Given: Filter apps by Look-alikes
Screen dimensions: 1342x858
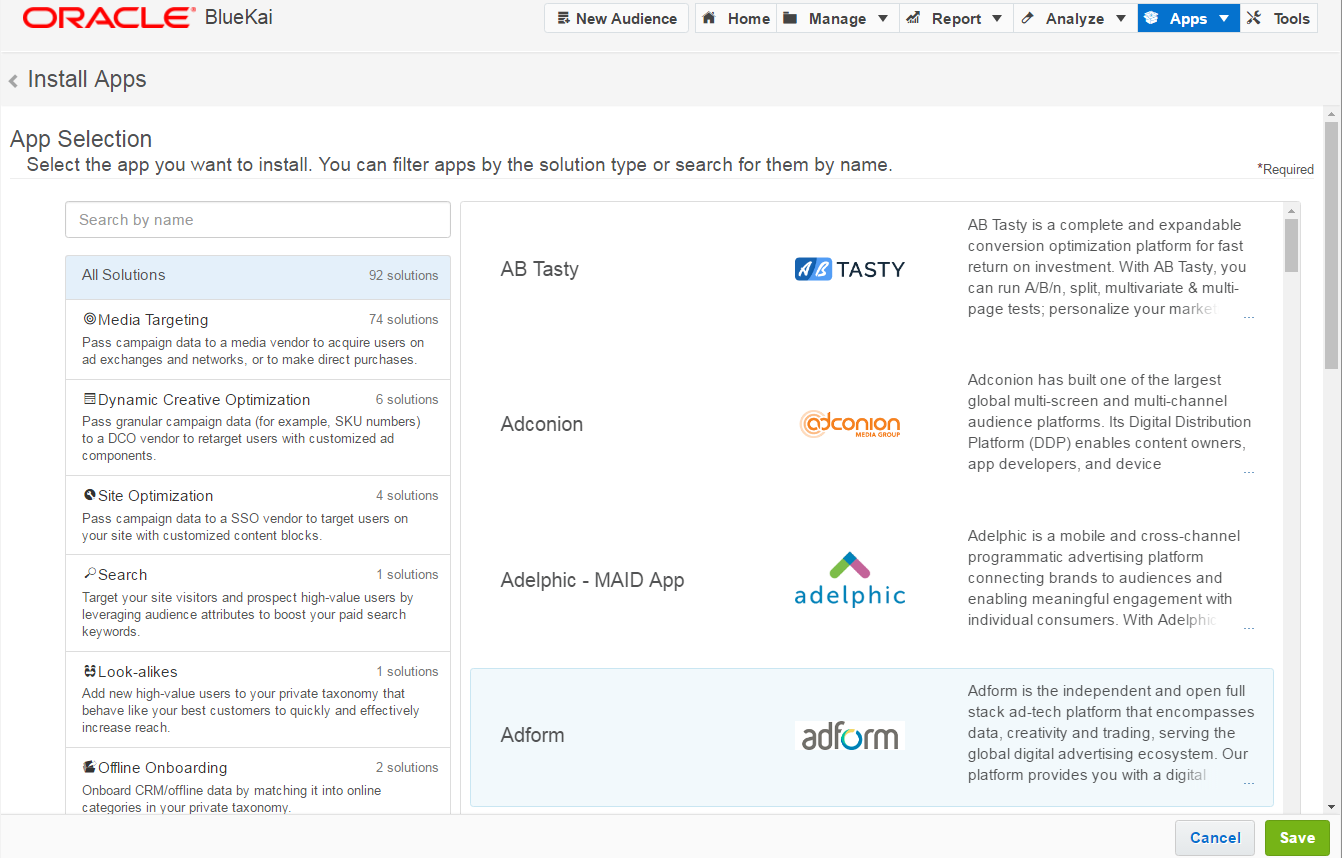Looking at the screenshot, I should coord(258,699).
